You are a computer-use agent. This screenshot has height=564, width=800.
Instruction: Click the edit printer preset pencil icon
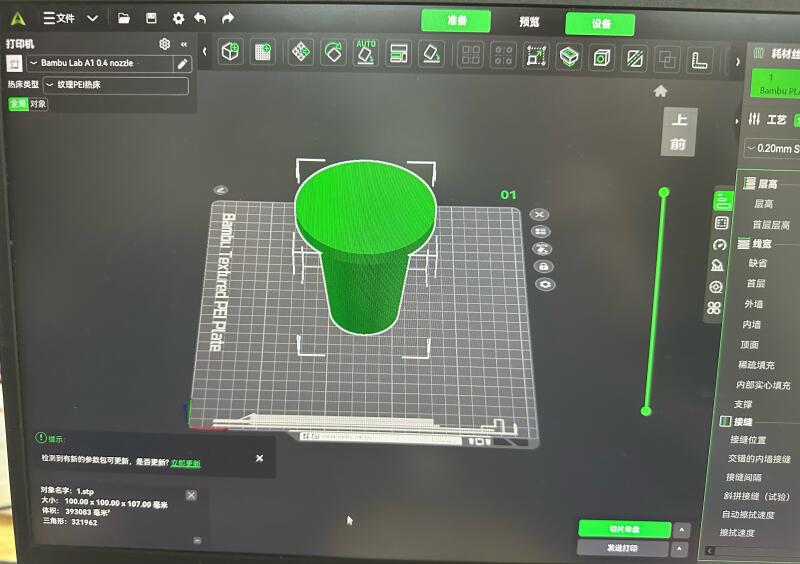click(182, 64)
